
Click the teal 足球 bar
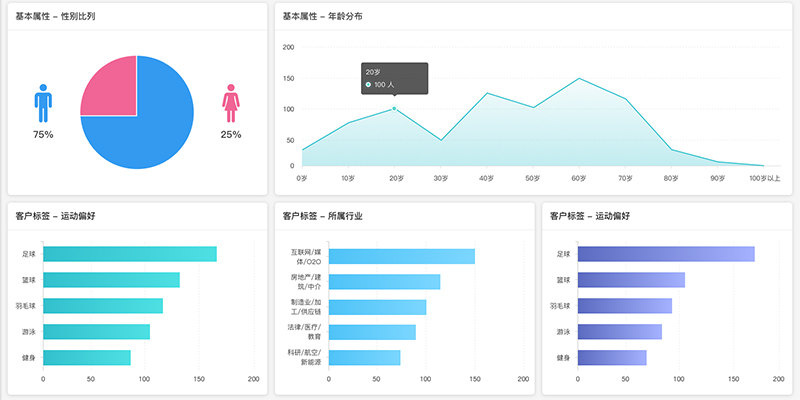[x=129, y=254]
